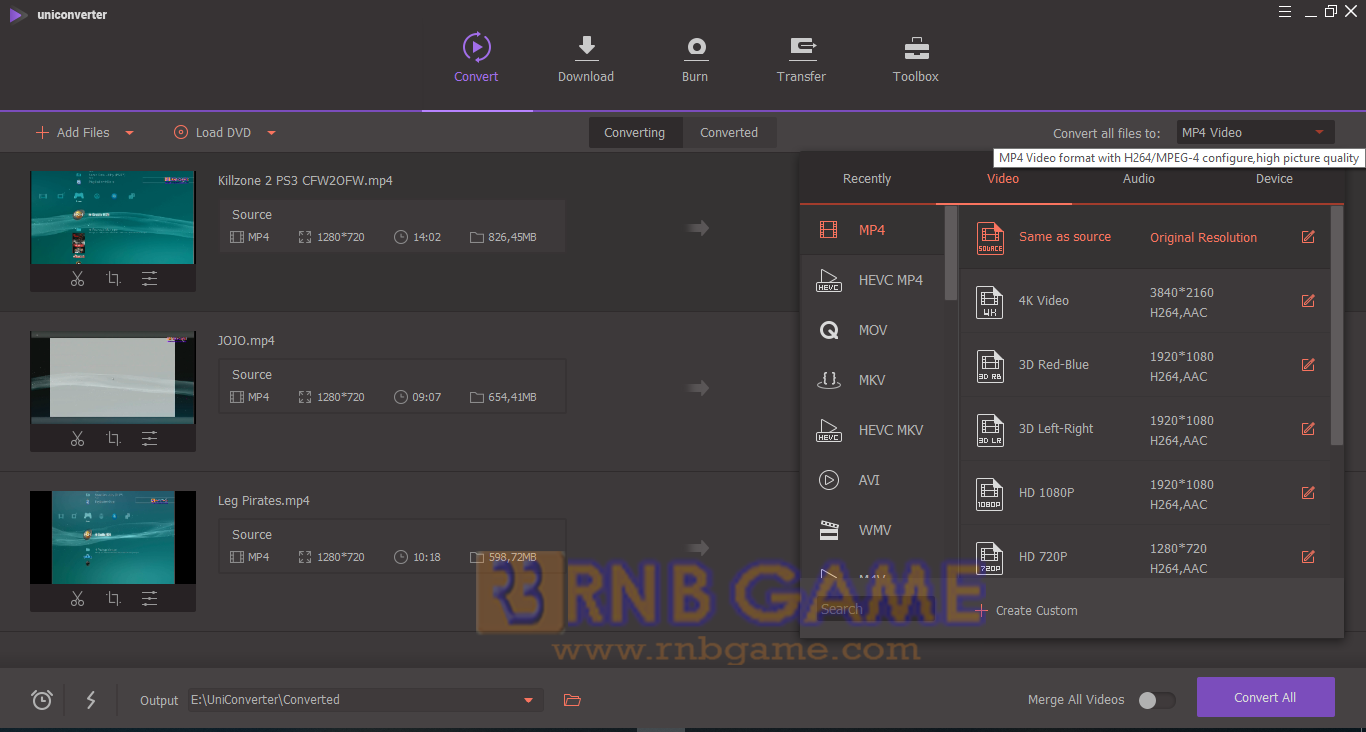Click the JOJO.mp4 video thumbnail
Viewport: 1366px width, 732px height.
click(113, 378)
